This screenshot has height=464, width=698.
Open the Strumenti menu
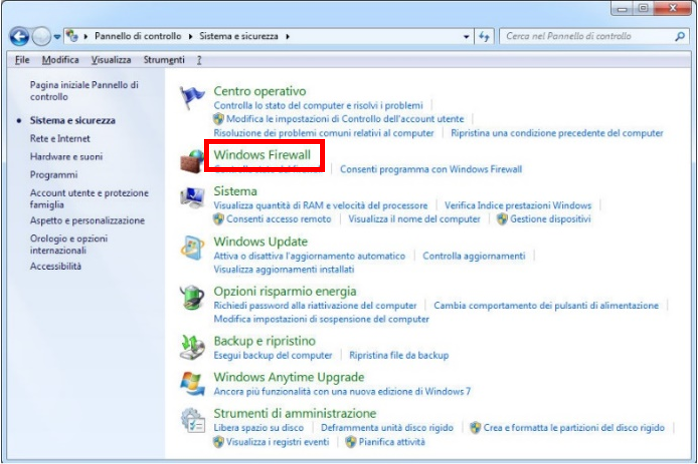(164, 60)
